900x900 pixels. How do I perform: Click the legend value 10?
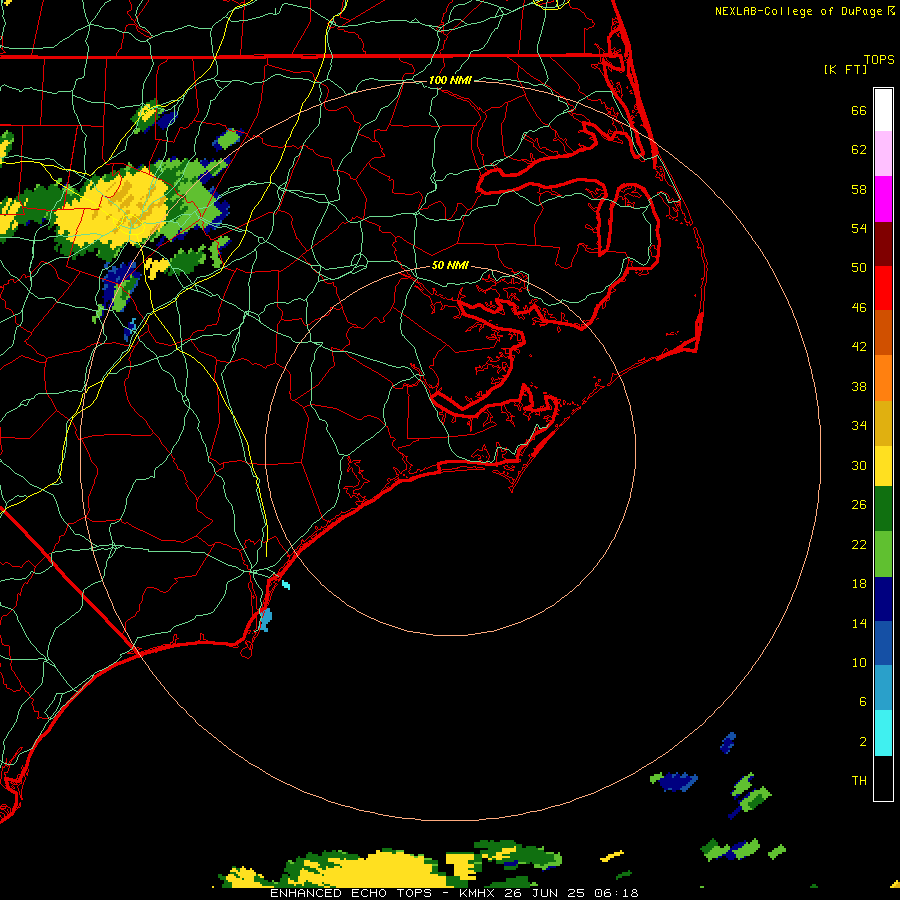click(859, 662)
